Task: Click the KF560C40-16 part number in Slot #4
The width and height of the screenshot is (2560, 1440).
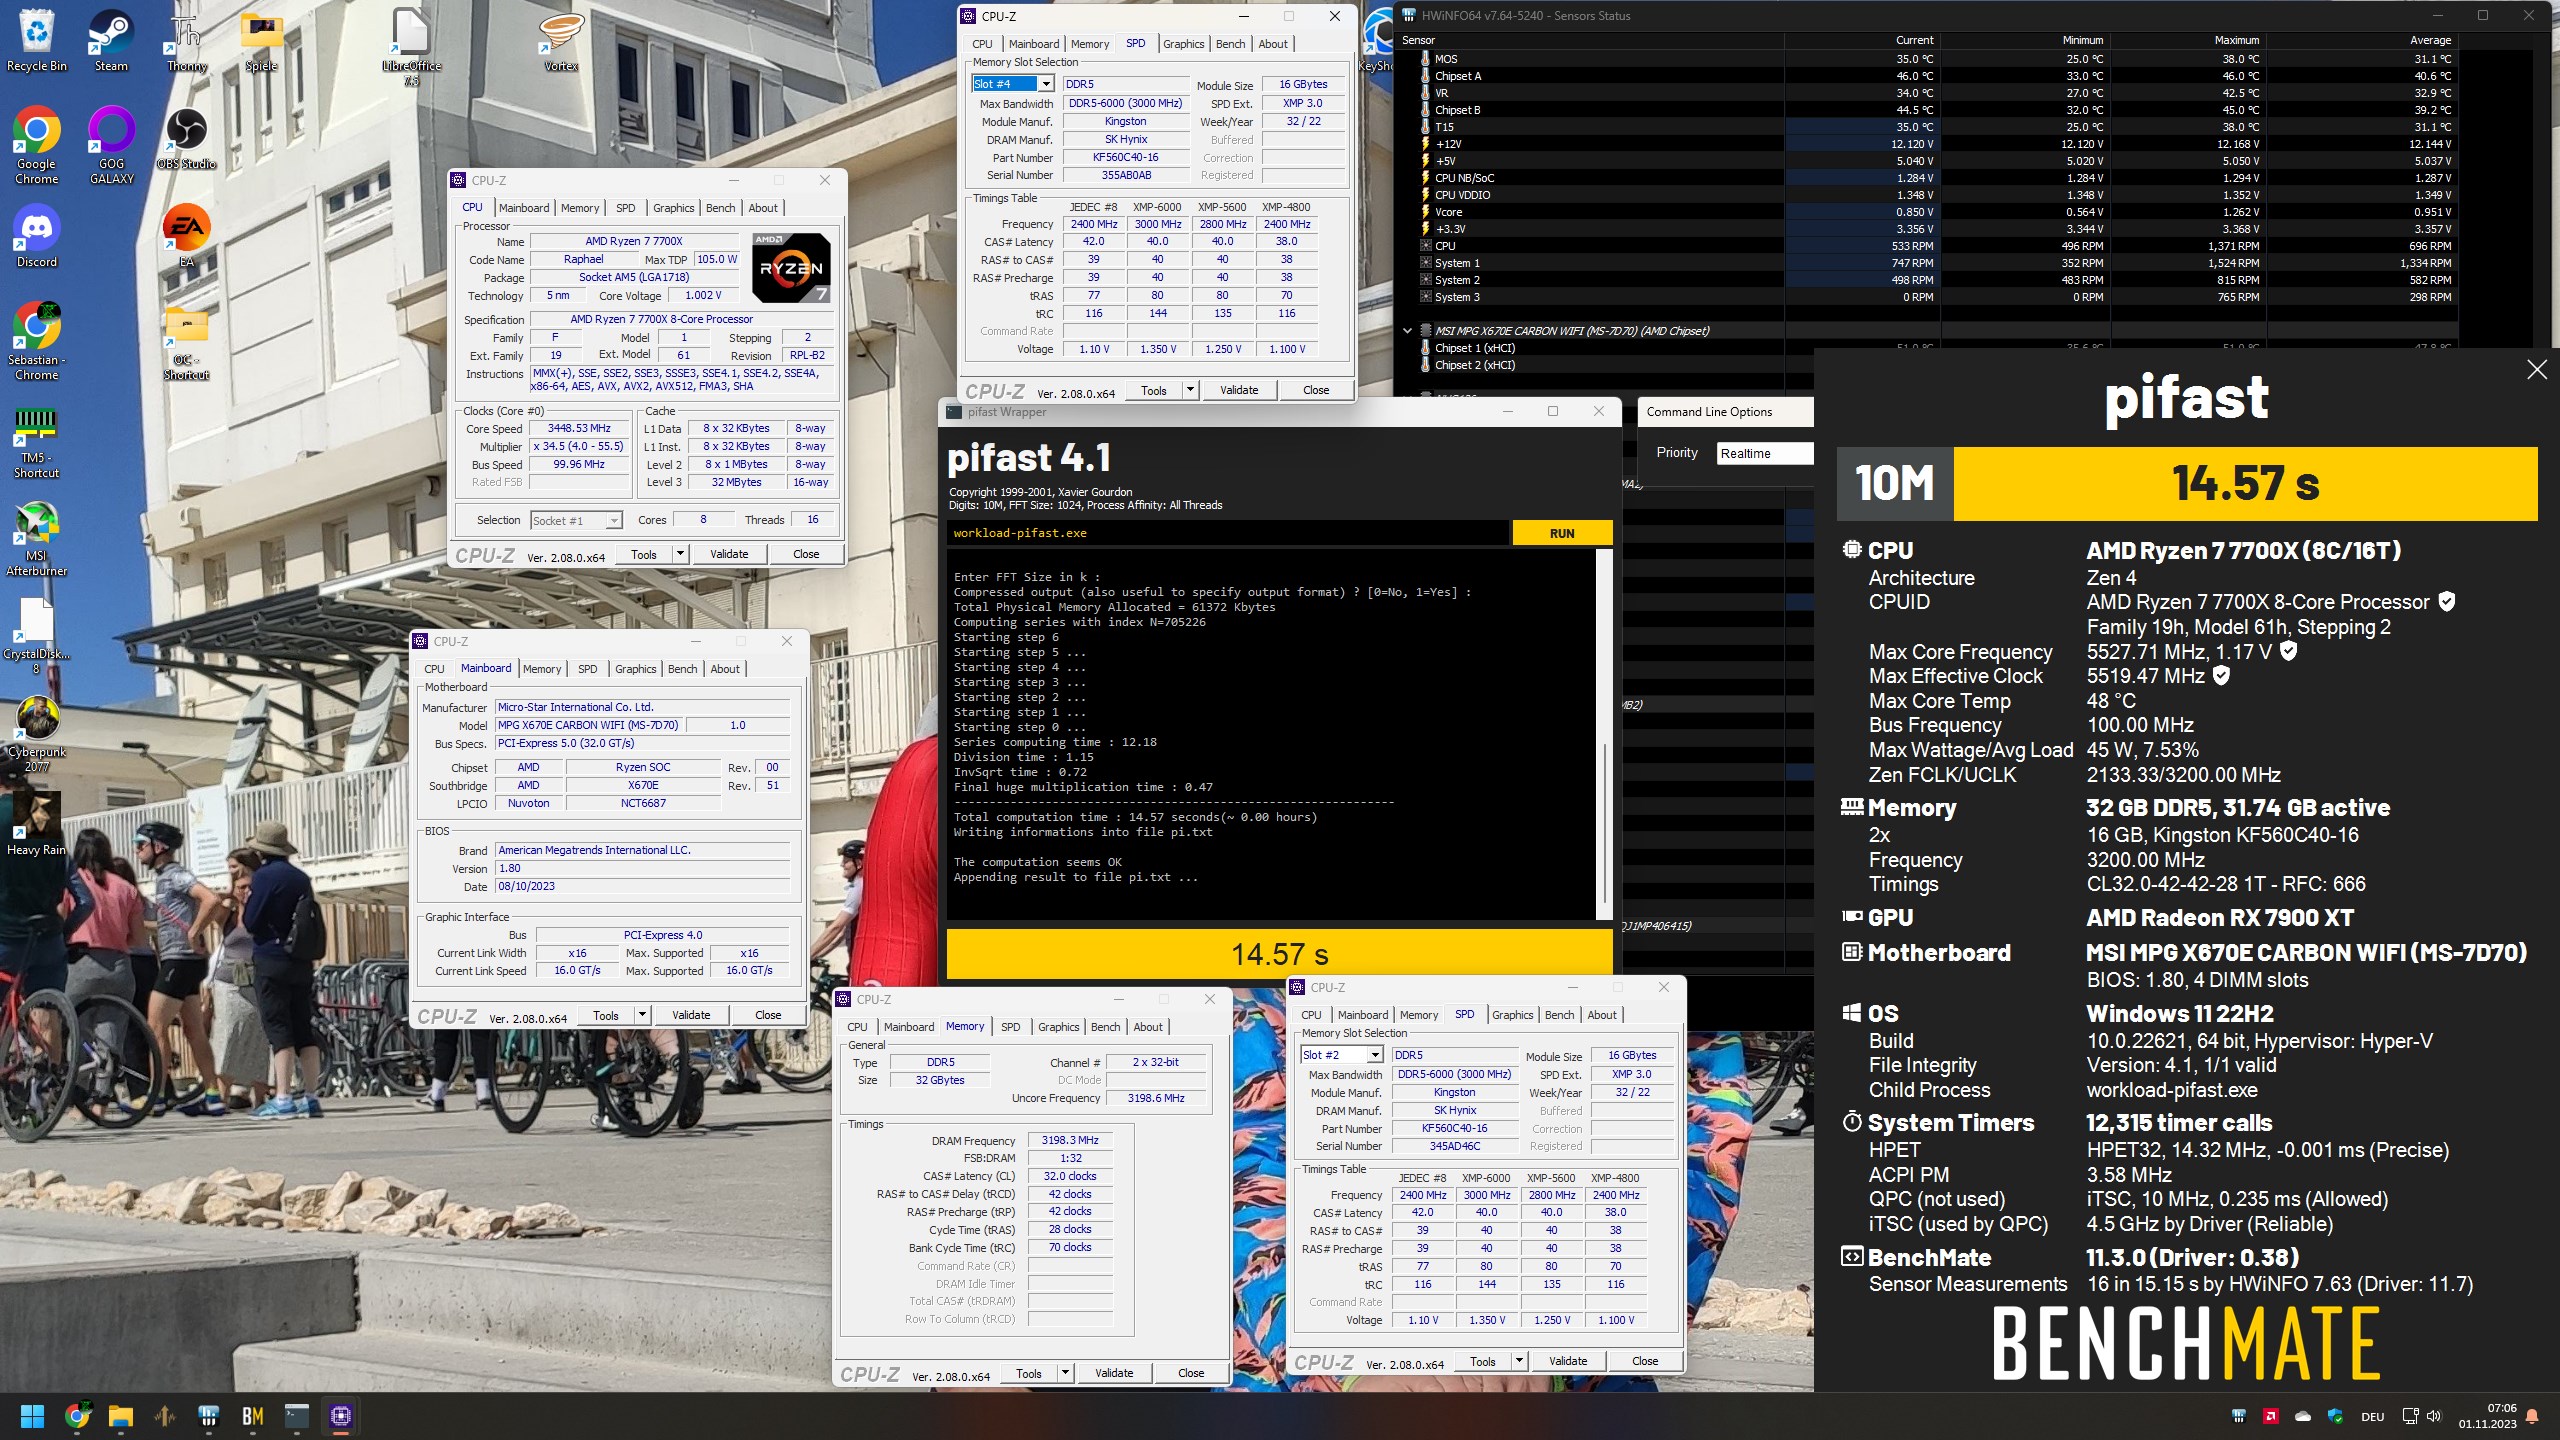Action: click(x=1125, y=157)
